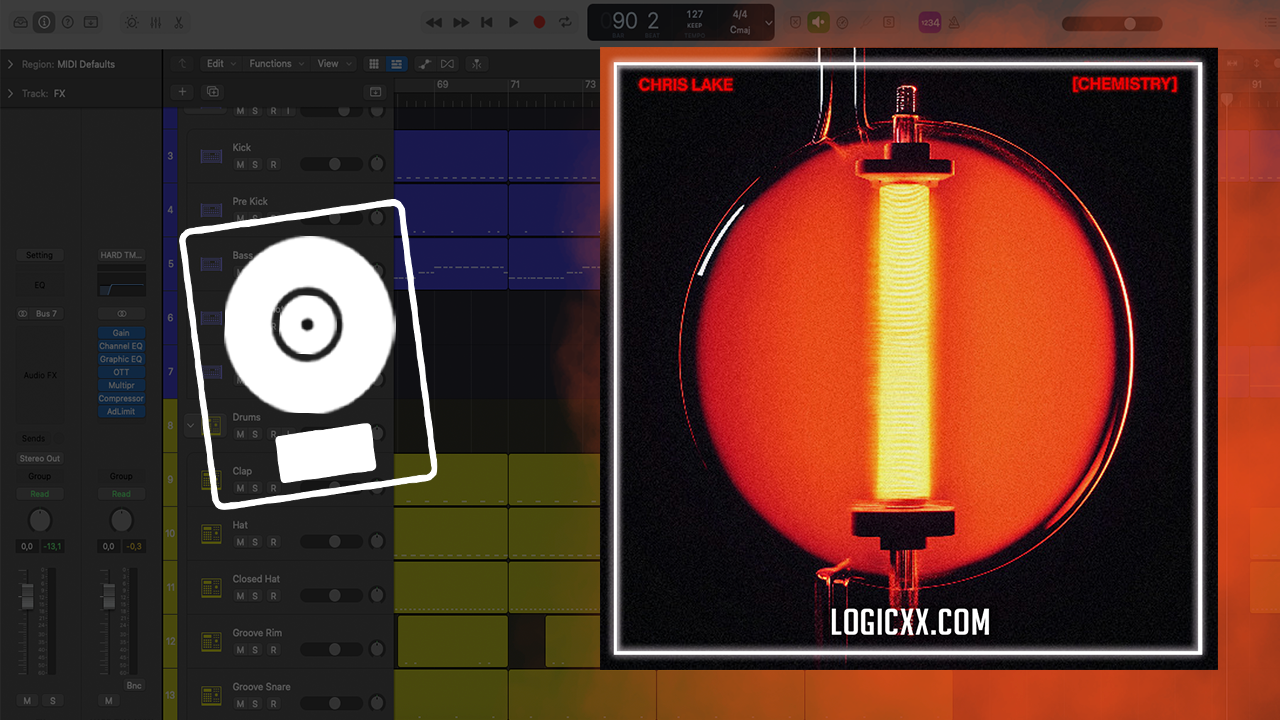Expand the Region: MIDI Defaults section

(x=11, y=64)
